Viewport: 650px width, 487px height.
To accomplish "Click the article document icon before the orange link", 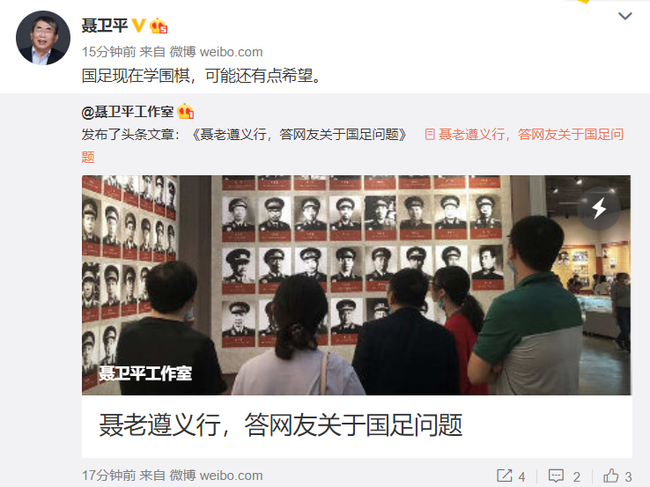I will [430, 134].
